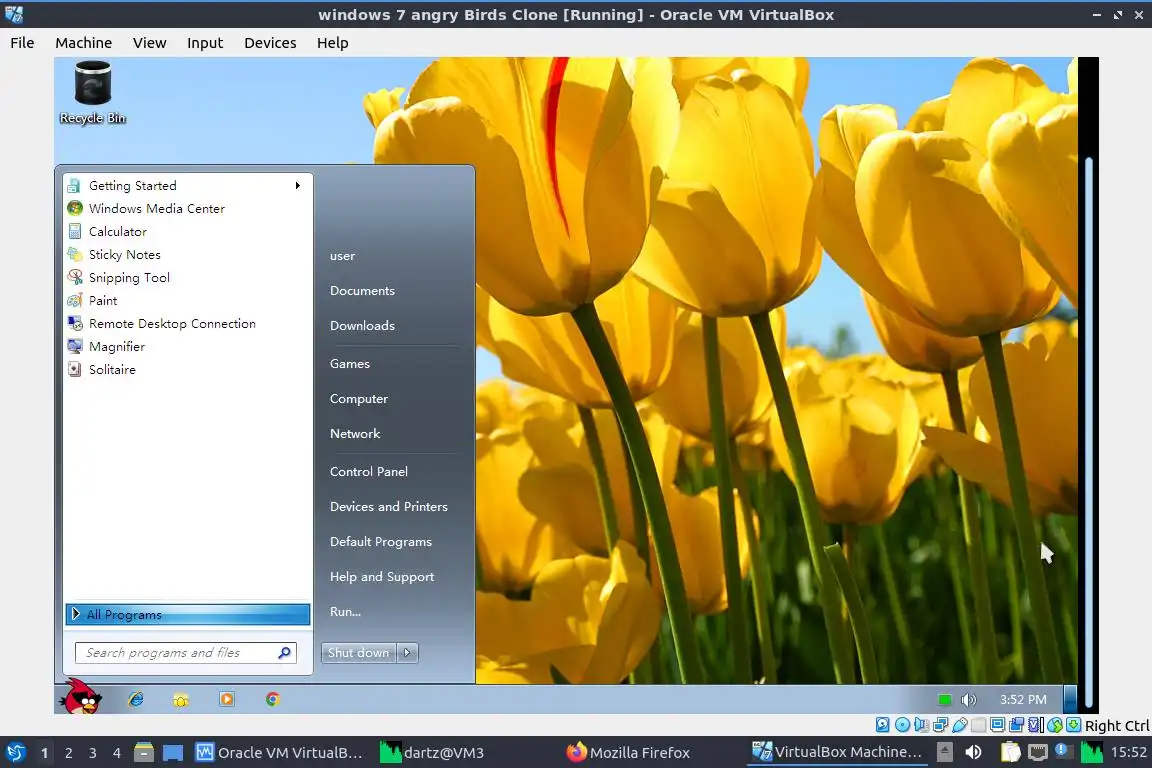
Task: Click the optical disk status icon
Action: pyautogui.click(x=903, y=725)
